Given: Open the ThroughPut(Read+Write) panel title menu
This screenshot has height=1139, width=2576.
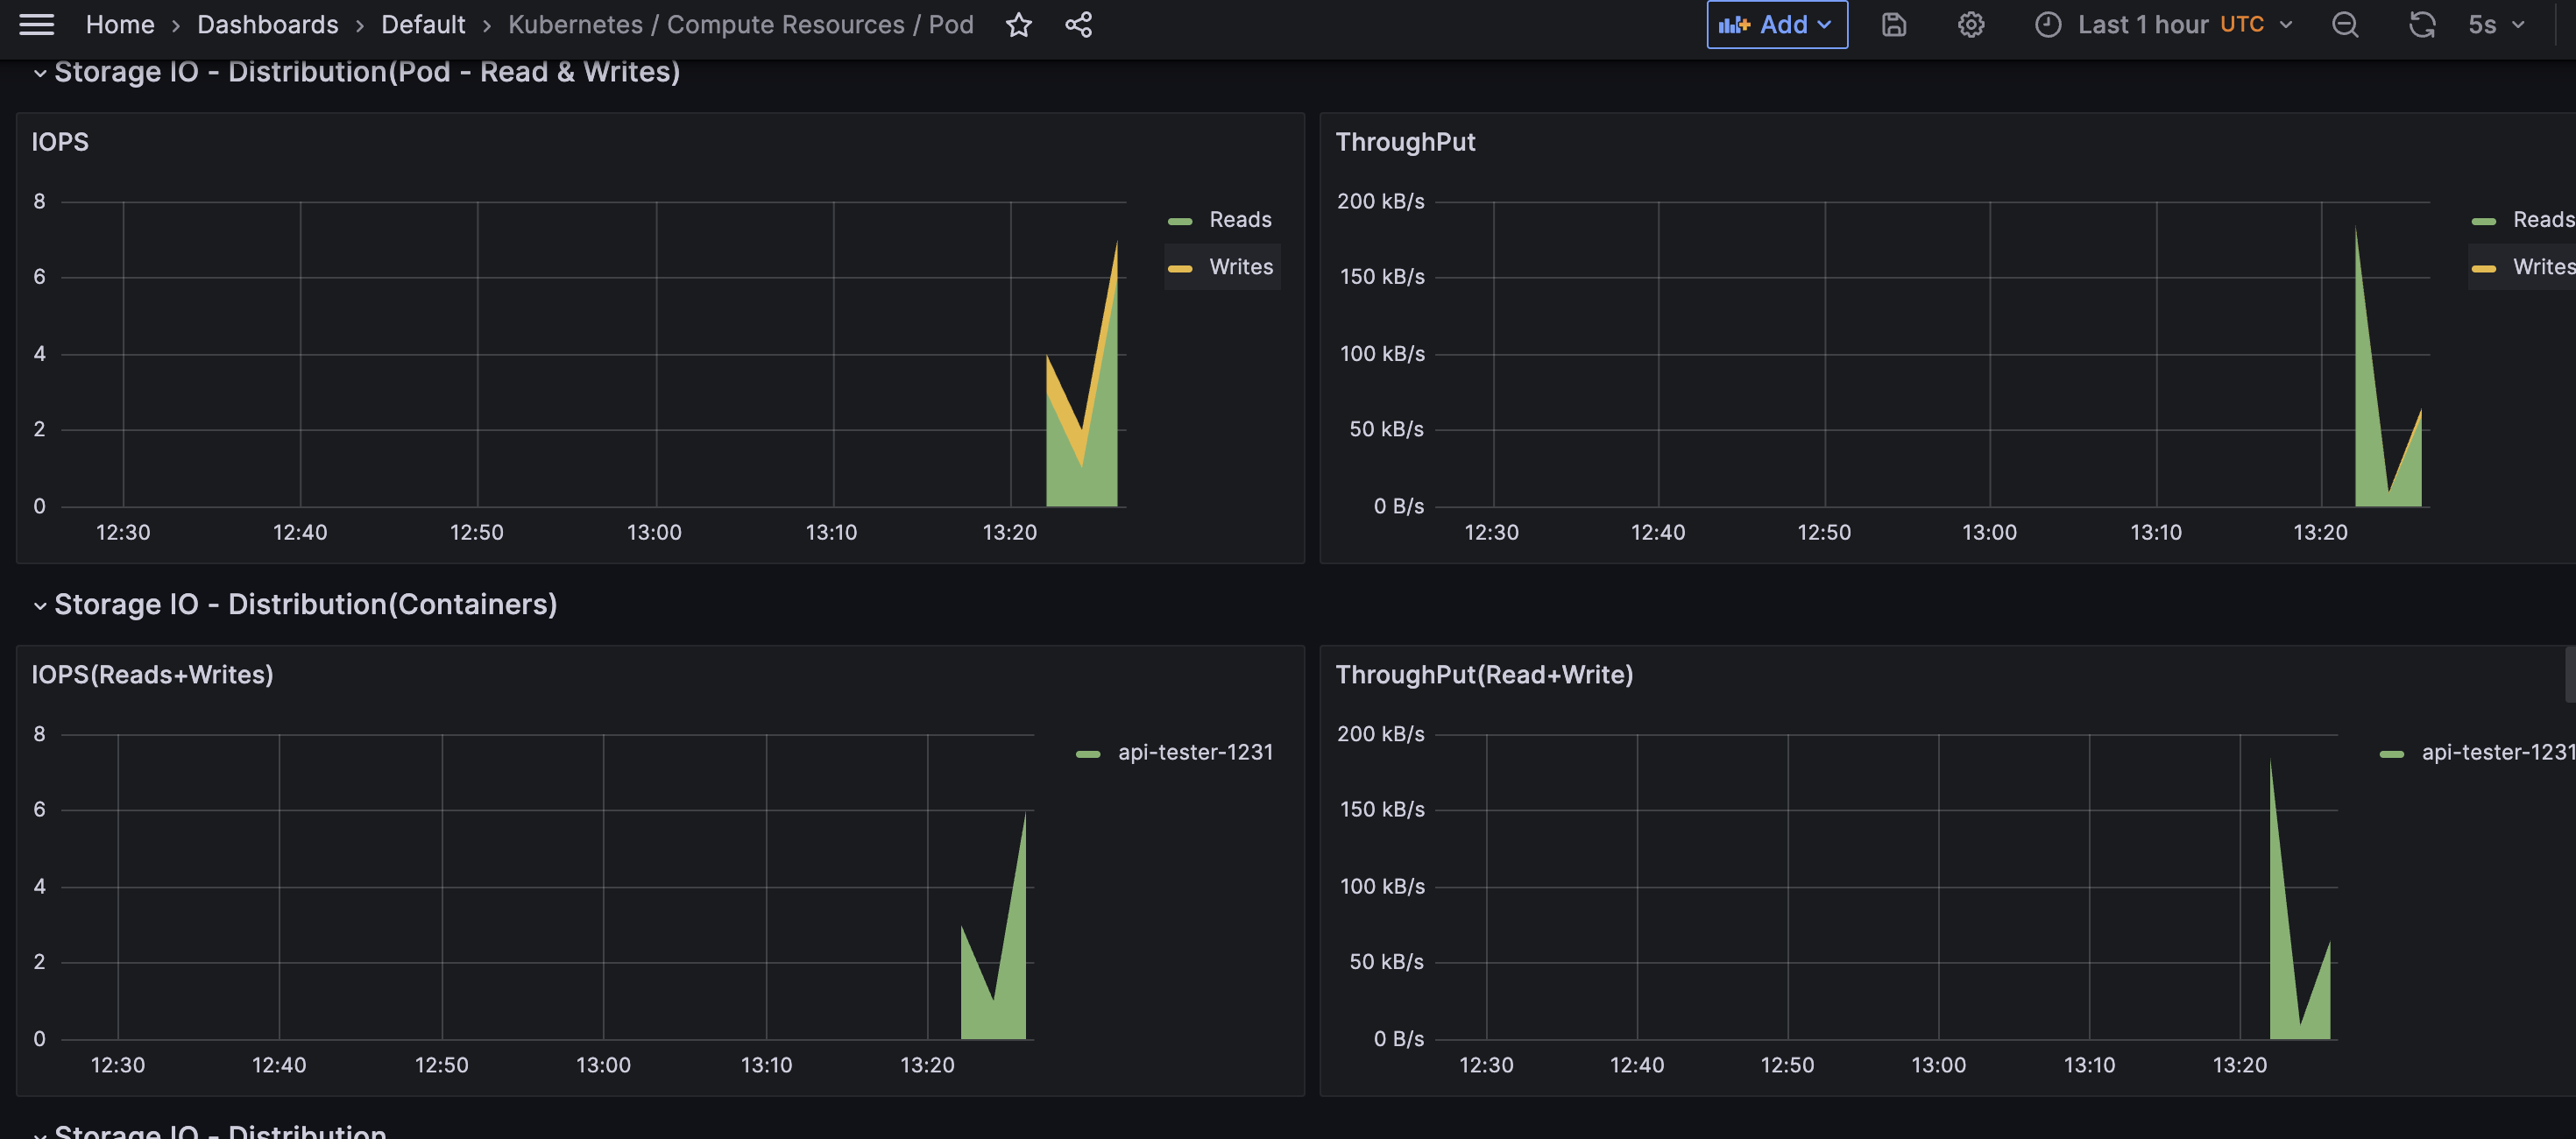Looking at the screenshot, I should [1484, 675].
